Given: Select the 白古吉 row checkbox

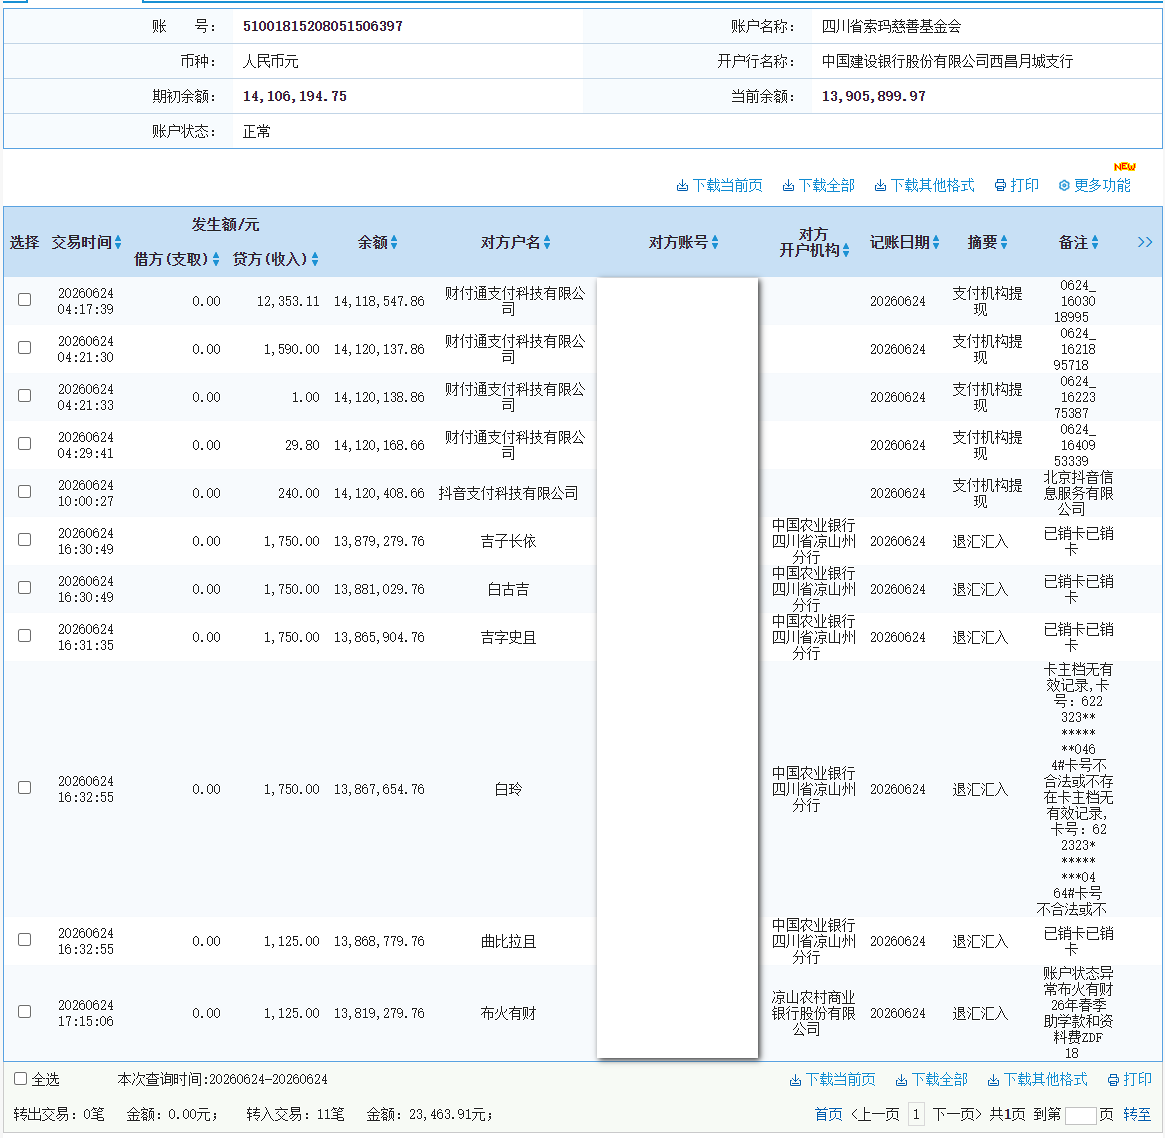Looking at the screenshot, I should click(x=25, y=588).
